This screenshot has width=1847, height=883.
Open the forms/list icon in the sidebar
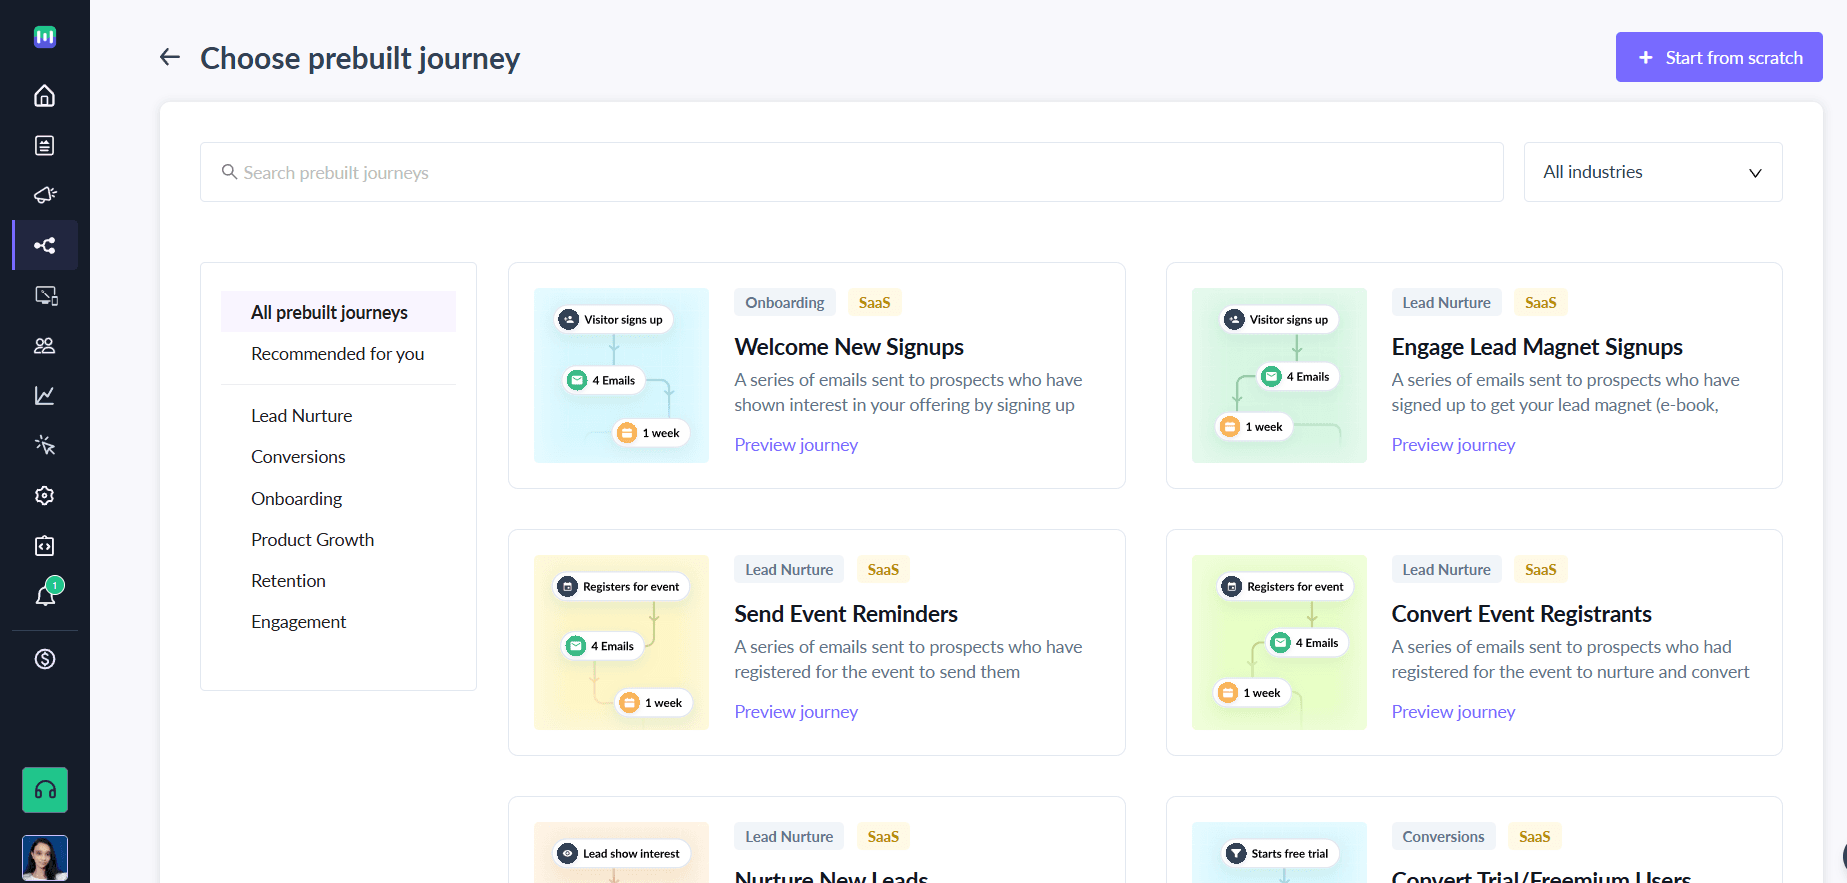pyautogui.click(x=44, y=146)
